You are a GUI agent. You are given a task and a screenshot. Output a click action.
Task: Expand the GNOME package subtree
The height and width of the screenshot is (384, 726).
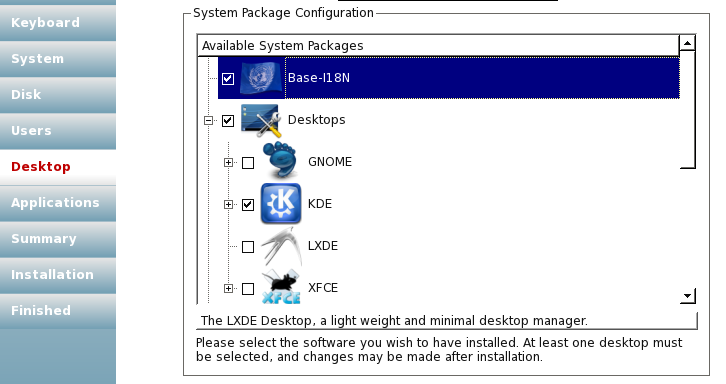[228, 163]
